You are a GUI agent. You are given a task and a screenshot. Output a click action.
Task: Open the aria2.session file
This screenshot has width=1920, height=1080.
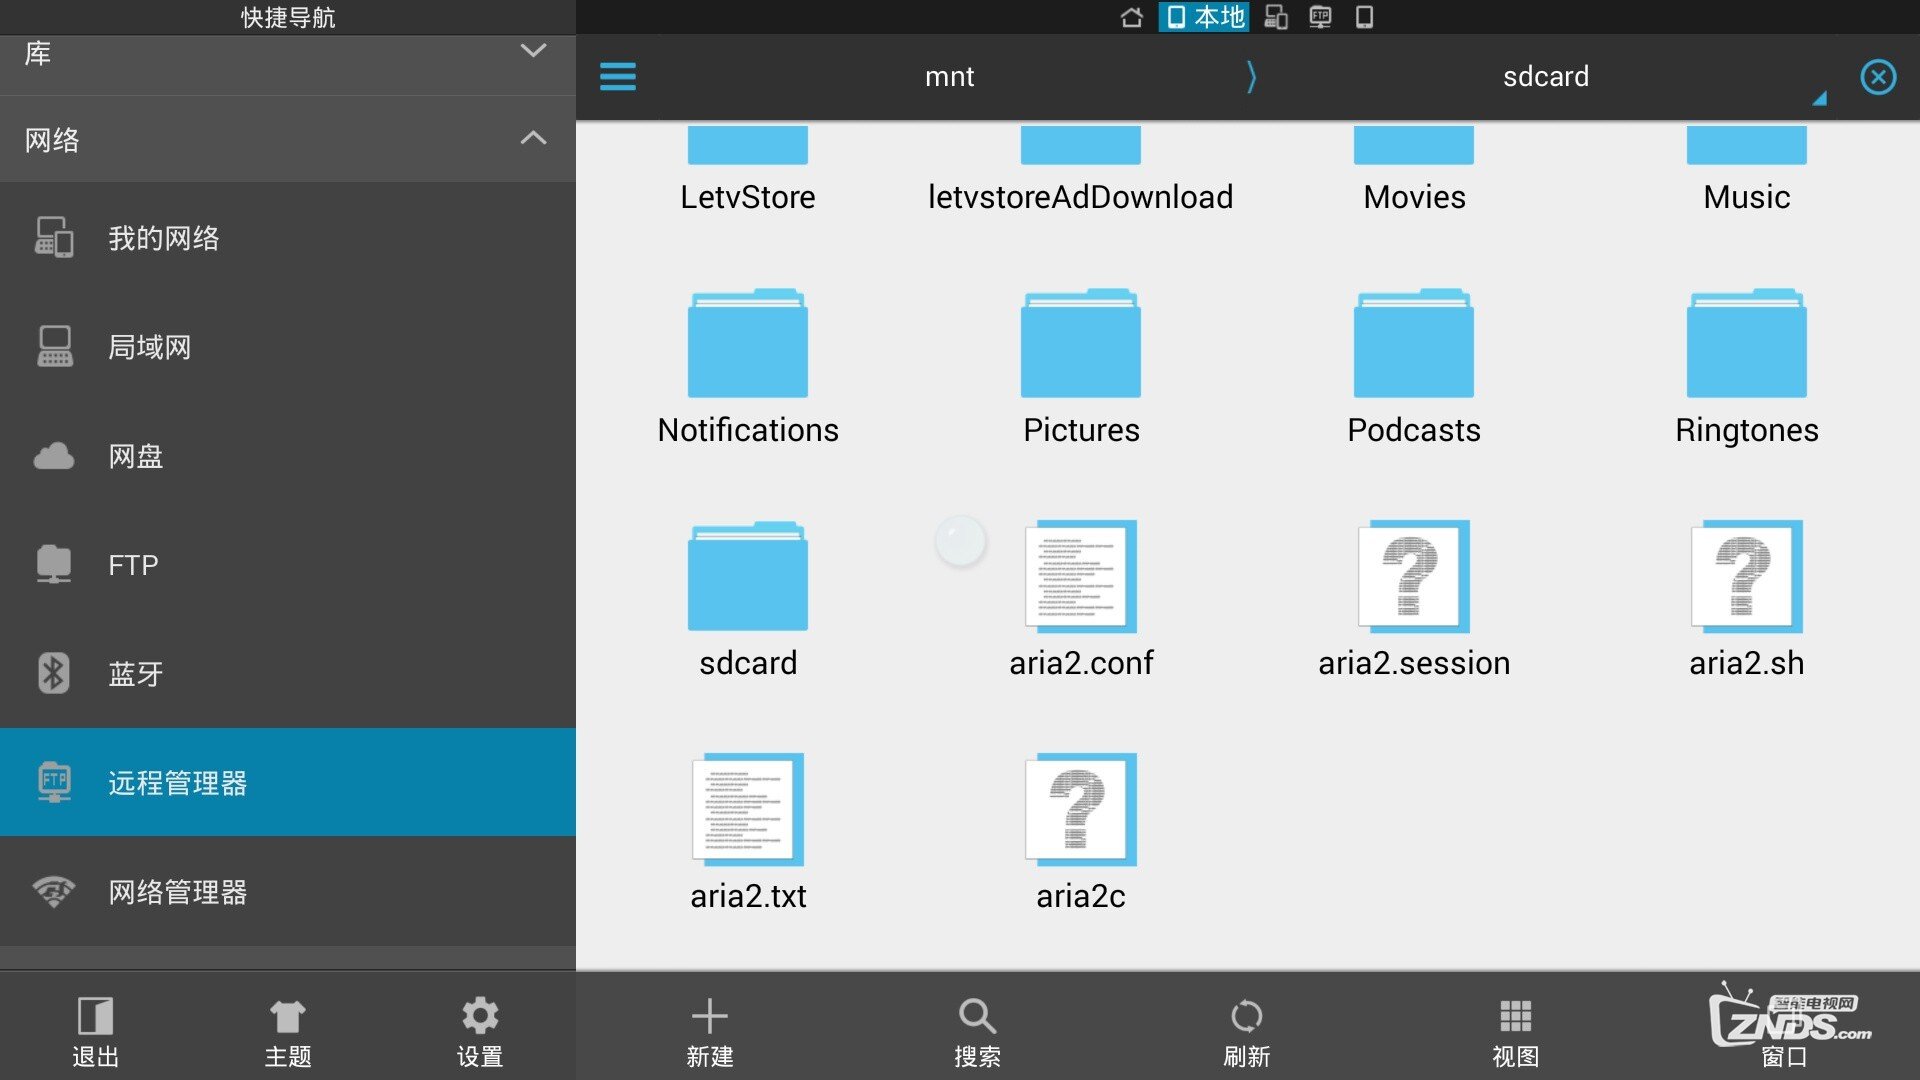click(x=1414, y=601)
